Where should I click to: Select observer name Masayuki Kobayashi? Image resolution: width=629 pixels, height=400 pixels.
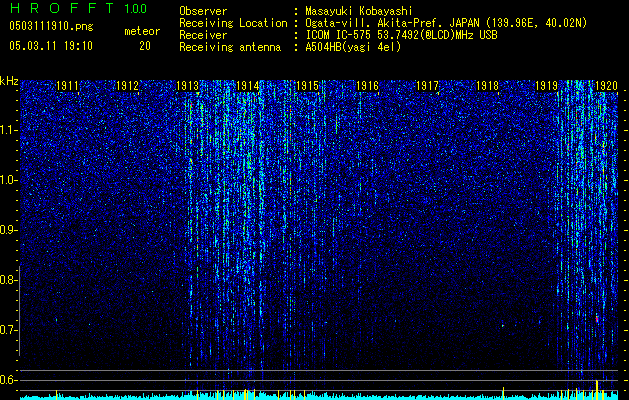click(x=359, y=11)
